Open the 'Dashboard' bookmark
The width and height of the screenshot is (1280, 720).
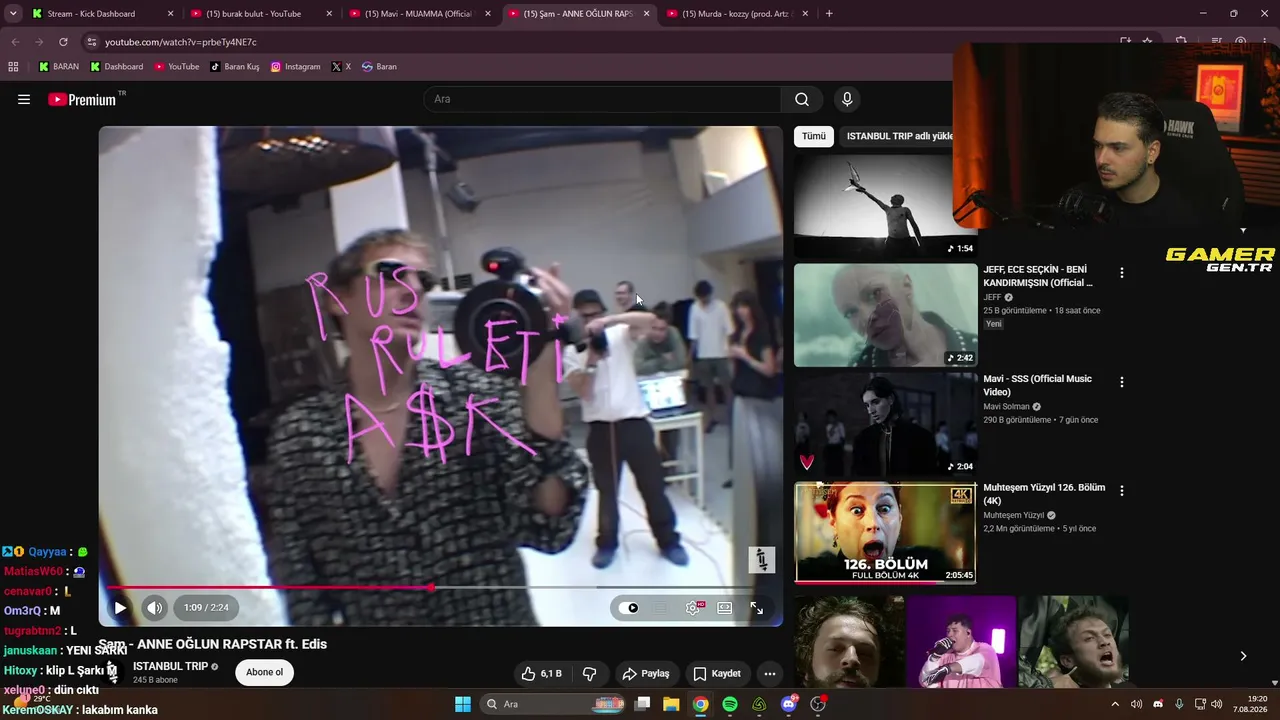(x=117, y=67)
